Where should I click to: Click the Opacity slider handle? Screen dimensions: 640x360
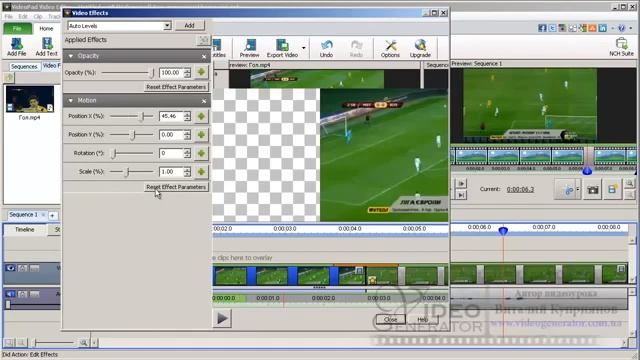(152, 73)
